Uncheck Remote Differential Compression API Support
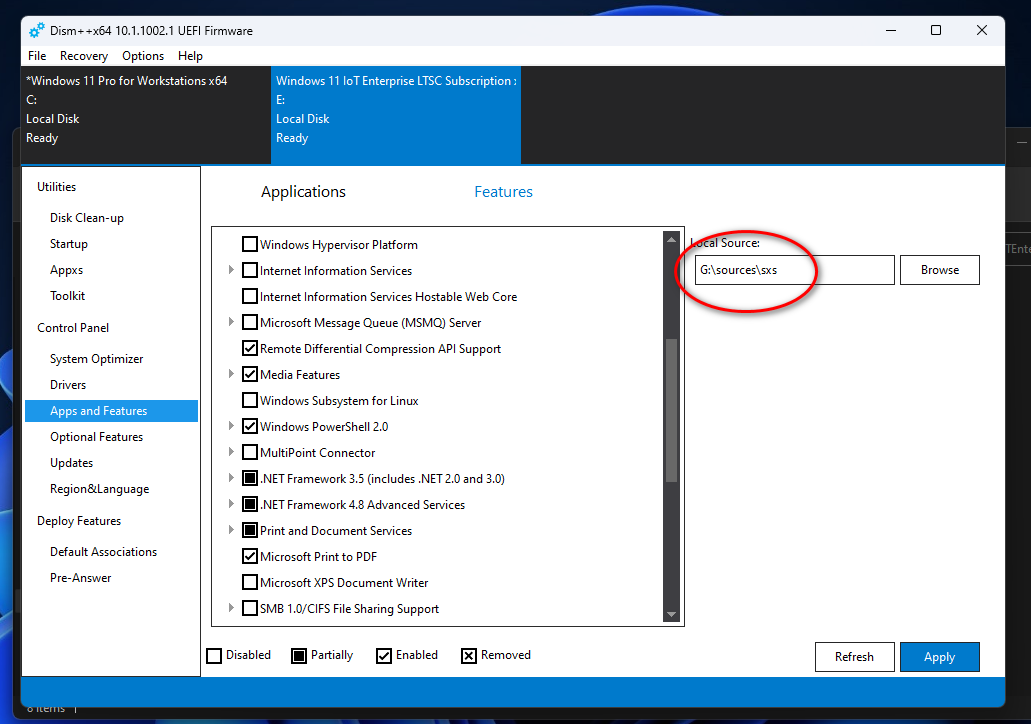 click(x=250, y=349)
